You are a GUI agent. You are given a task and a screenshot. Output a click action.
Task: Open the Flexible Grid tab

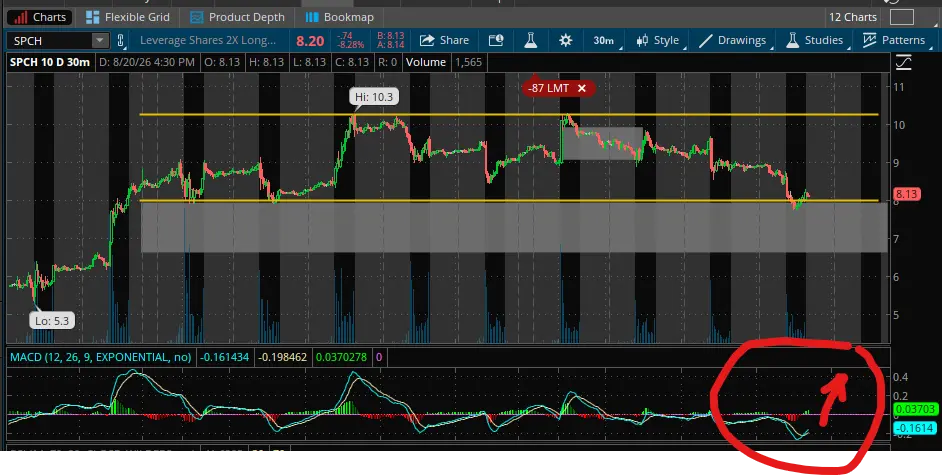[127, 17]
